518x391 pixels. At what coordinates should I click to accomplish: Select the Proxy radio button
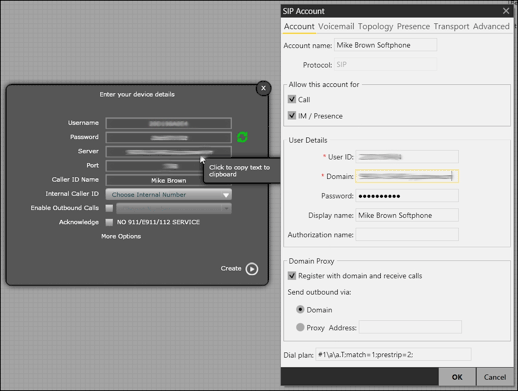(x=300, y=327)
